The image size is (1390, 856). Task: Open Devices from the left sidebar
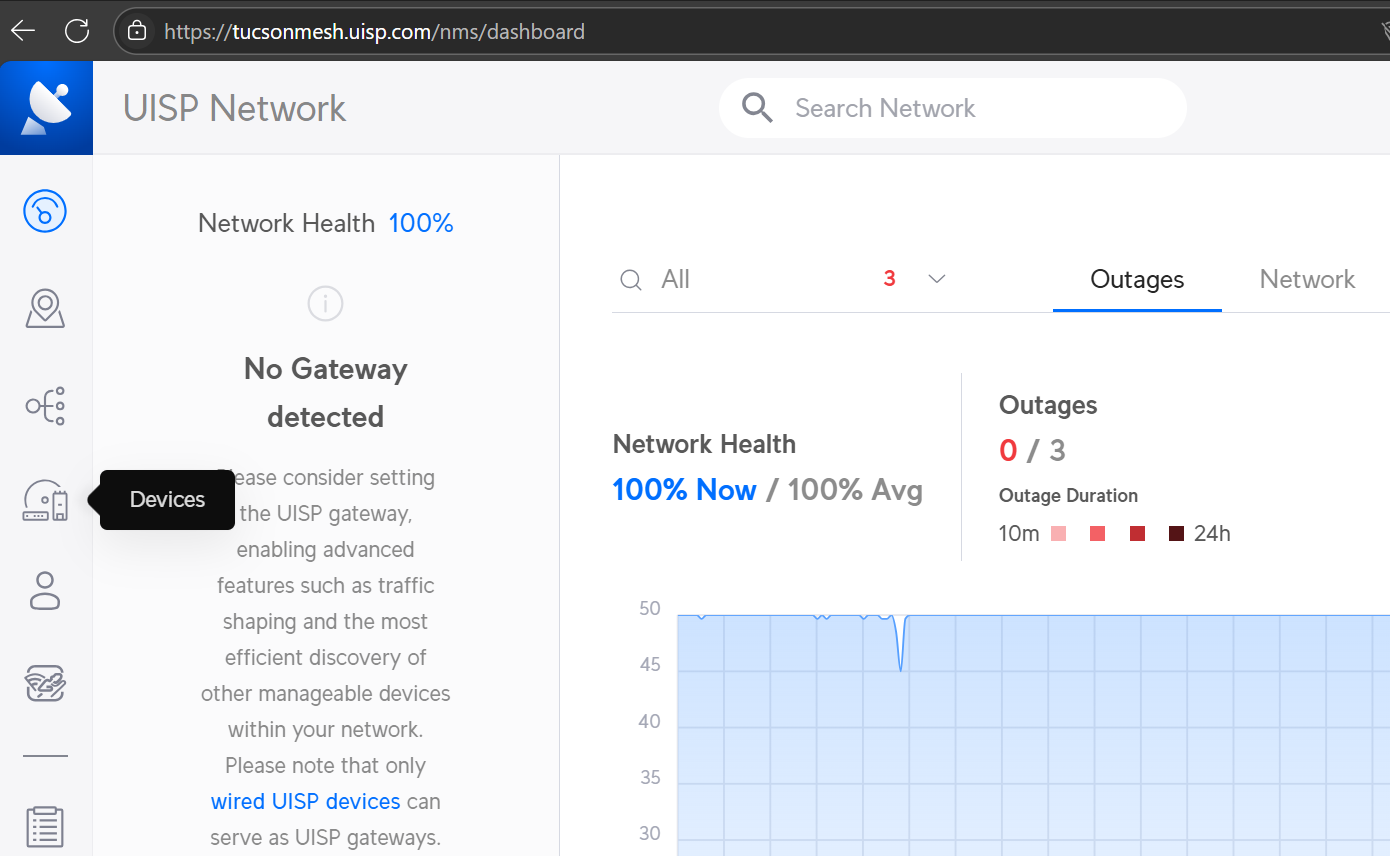tap(45, 500)
